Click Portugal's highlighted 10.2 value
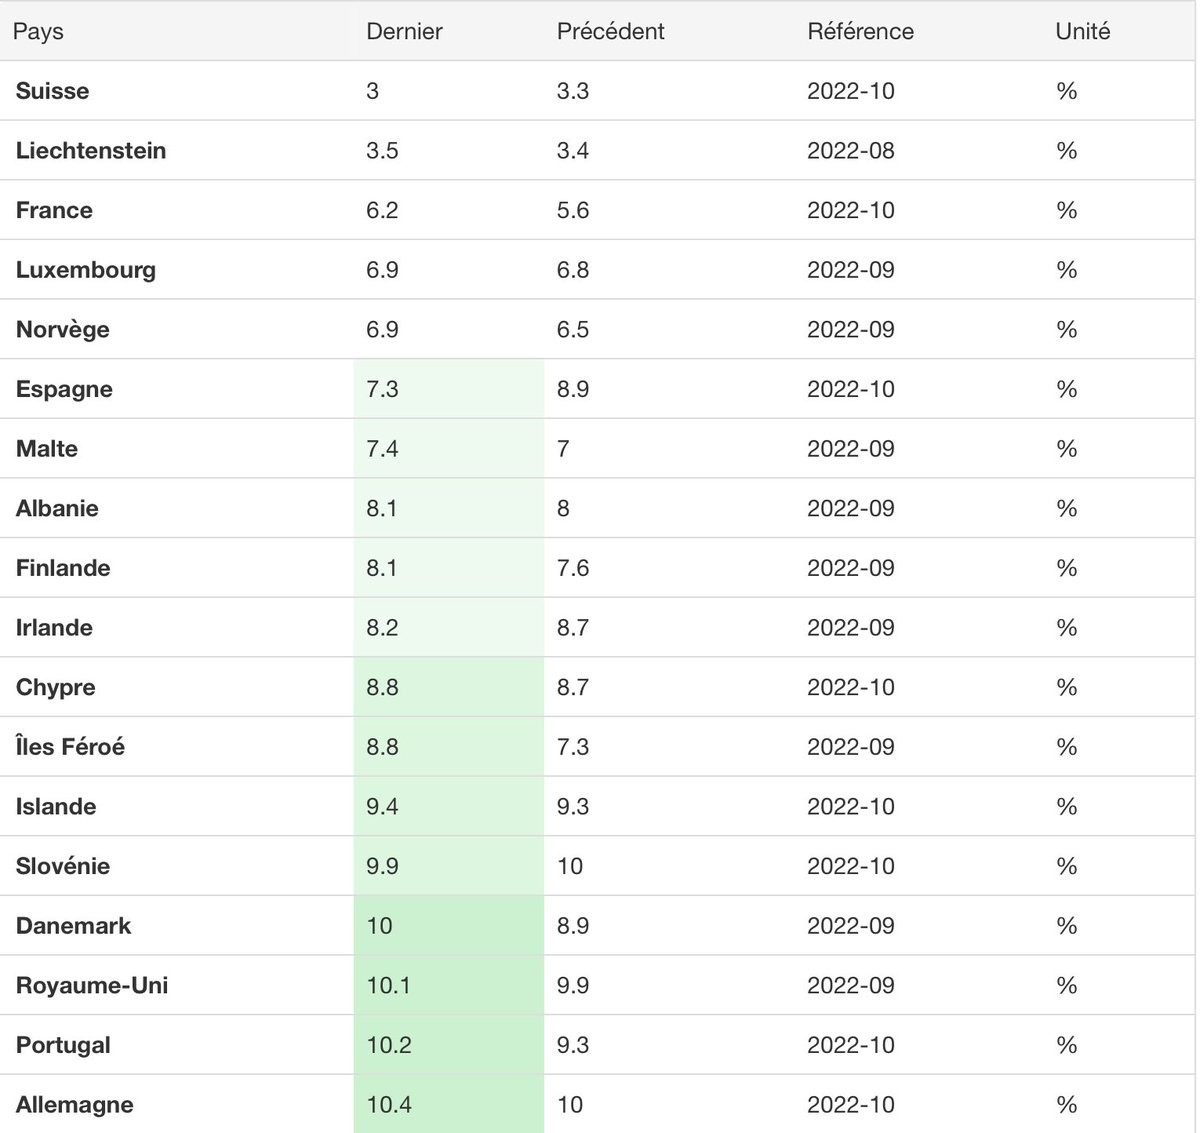 point(389,1045)
